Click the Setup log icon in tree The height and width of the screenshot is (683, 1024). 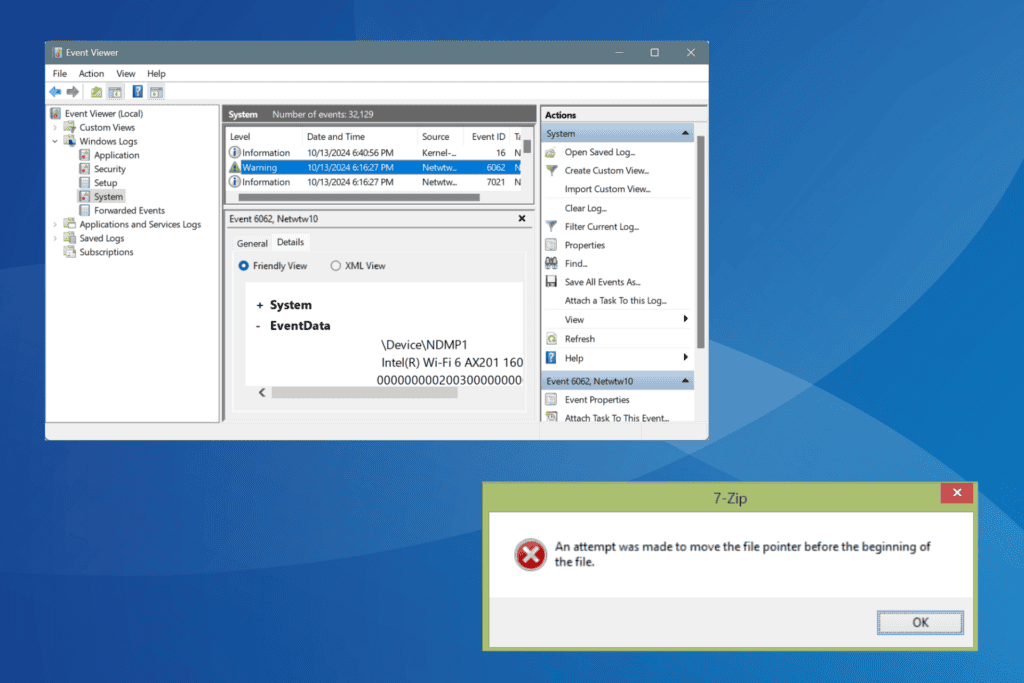(84, 182)
